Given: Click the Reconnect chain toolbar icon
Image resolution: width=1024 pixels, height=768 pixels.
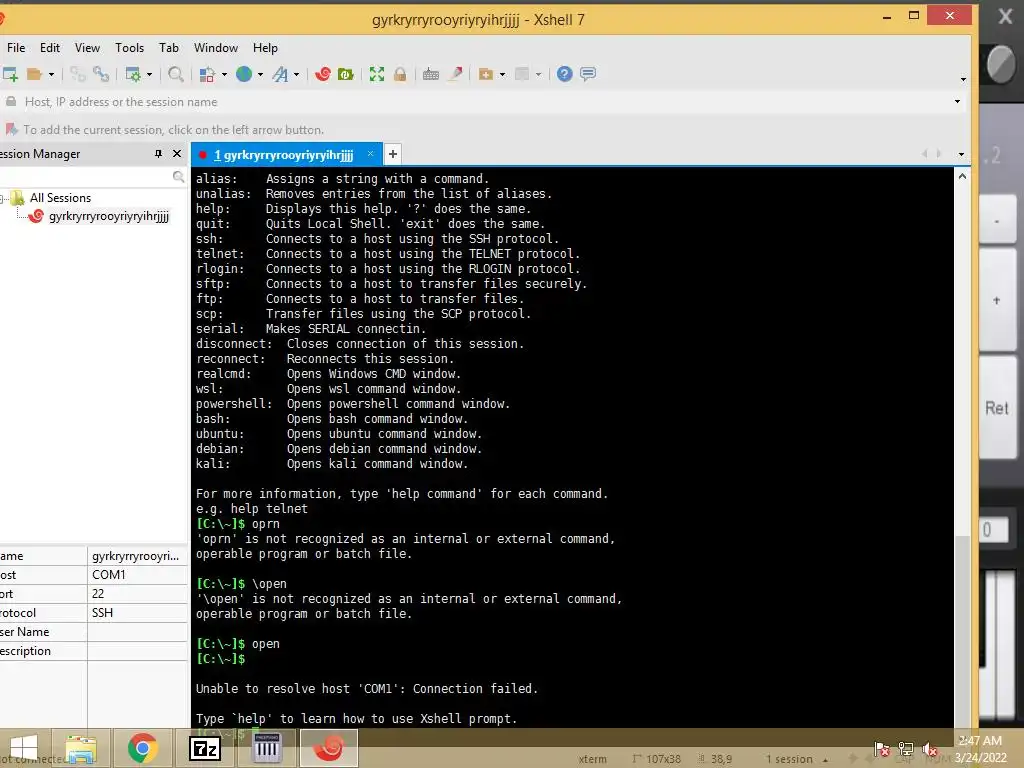Looking at the screenshot, I should (x=101, y=74).
